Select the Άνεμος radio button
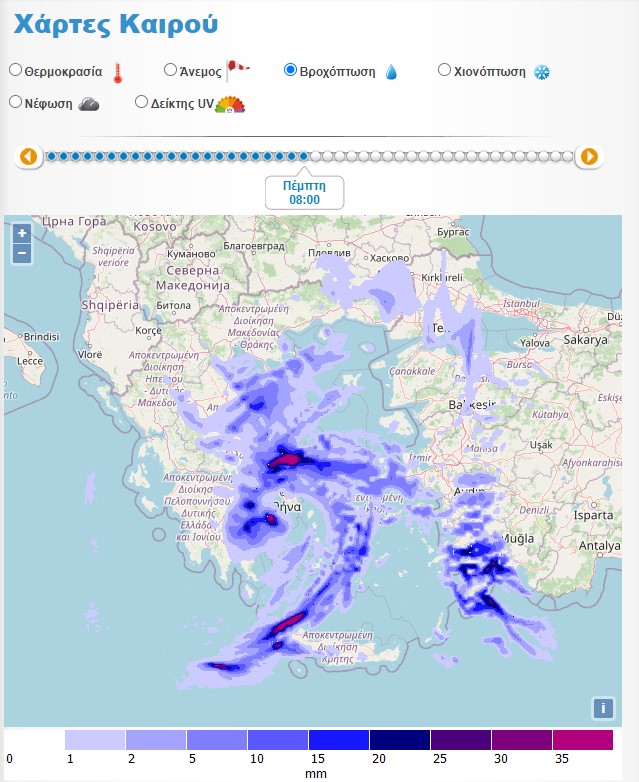The height and width of the screenshot is (782, 639). coord(170,70)
